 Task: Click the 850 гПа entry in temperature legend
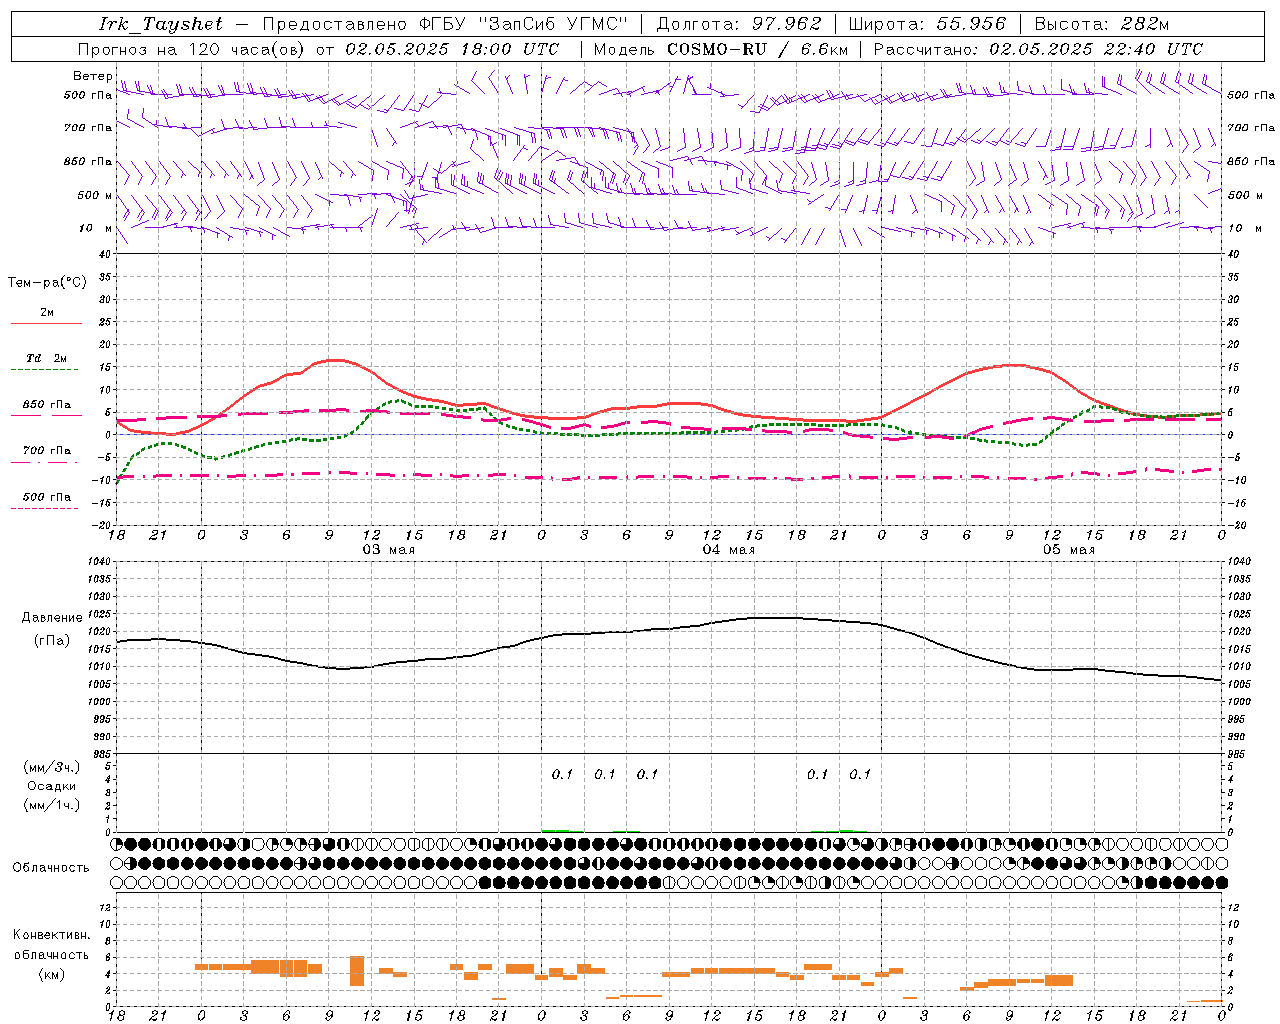pyautogui.click(x=47, y=405)
